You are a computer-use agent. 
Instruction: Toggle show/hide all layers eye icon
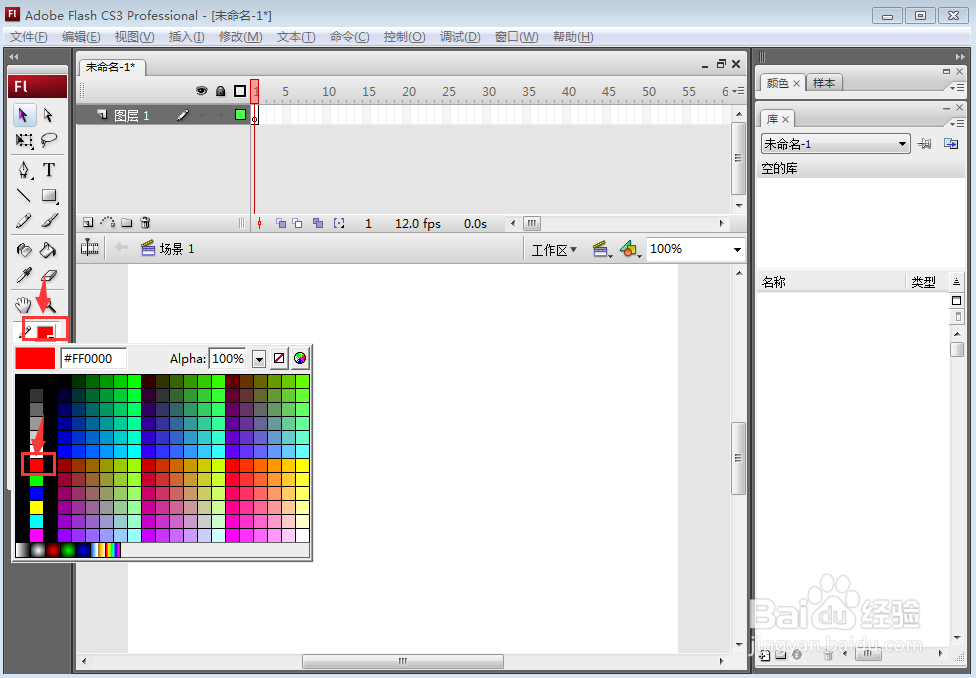[x=201, y=91]
